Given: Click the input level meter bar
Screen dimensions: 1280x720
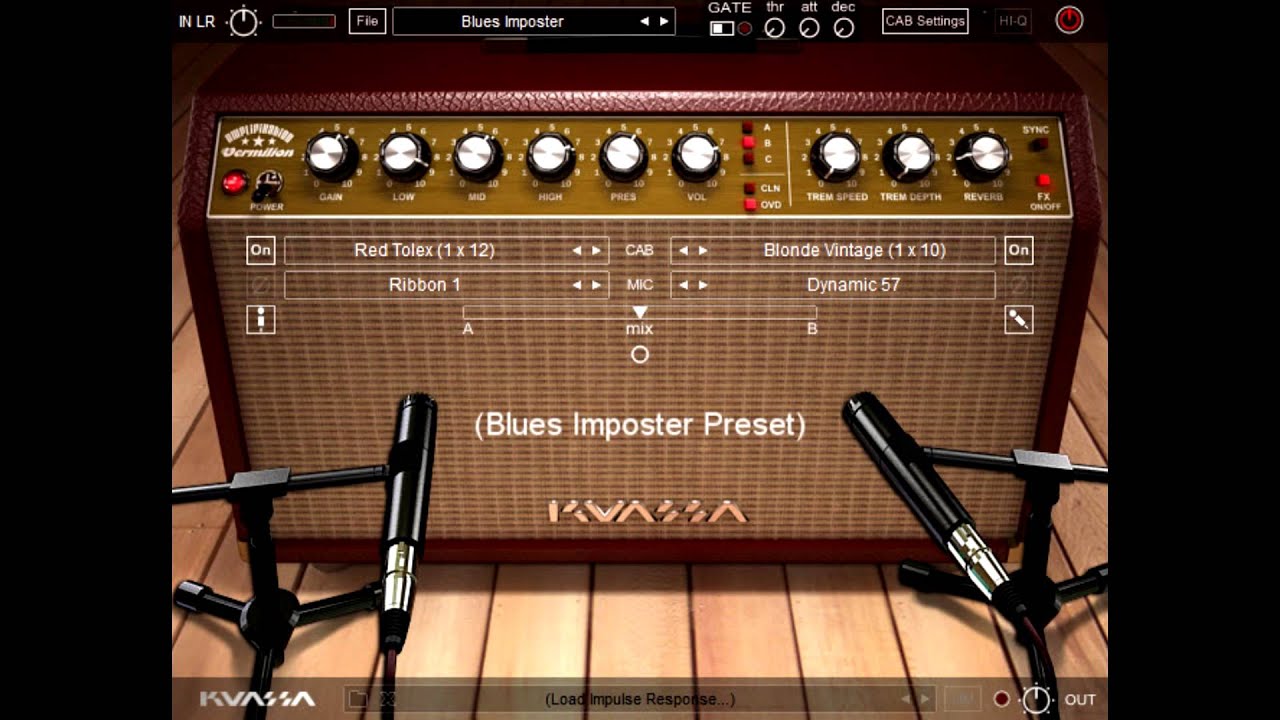Looking at the screenshot, I should point(304,21).
